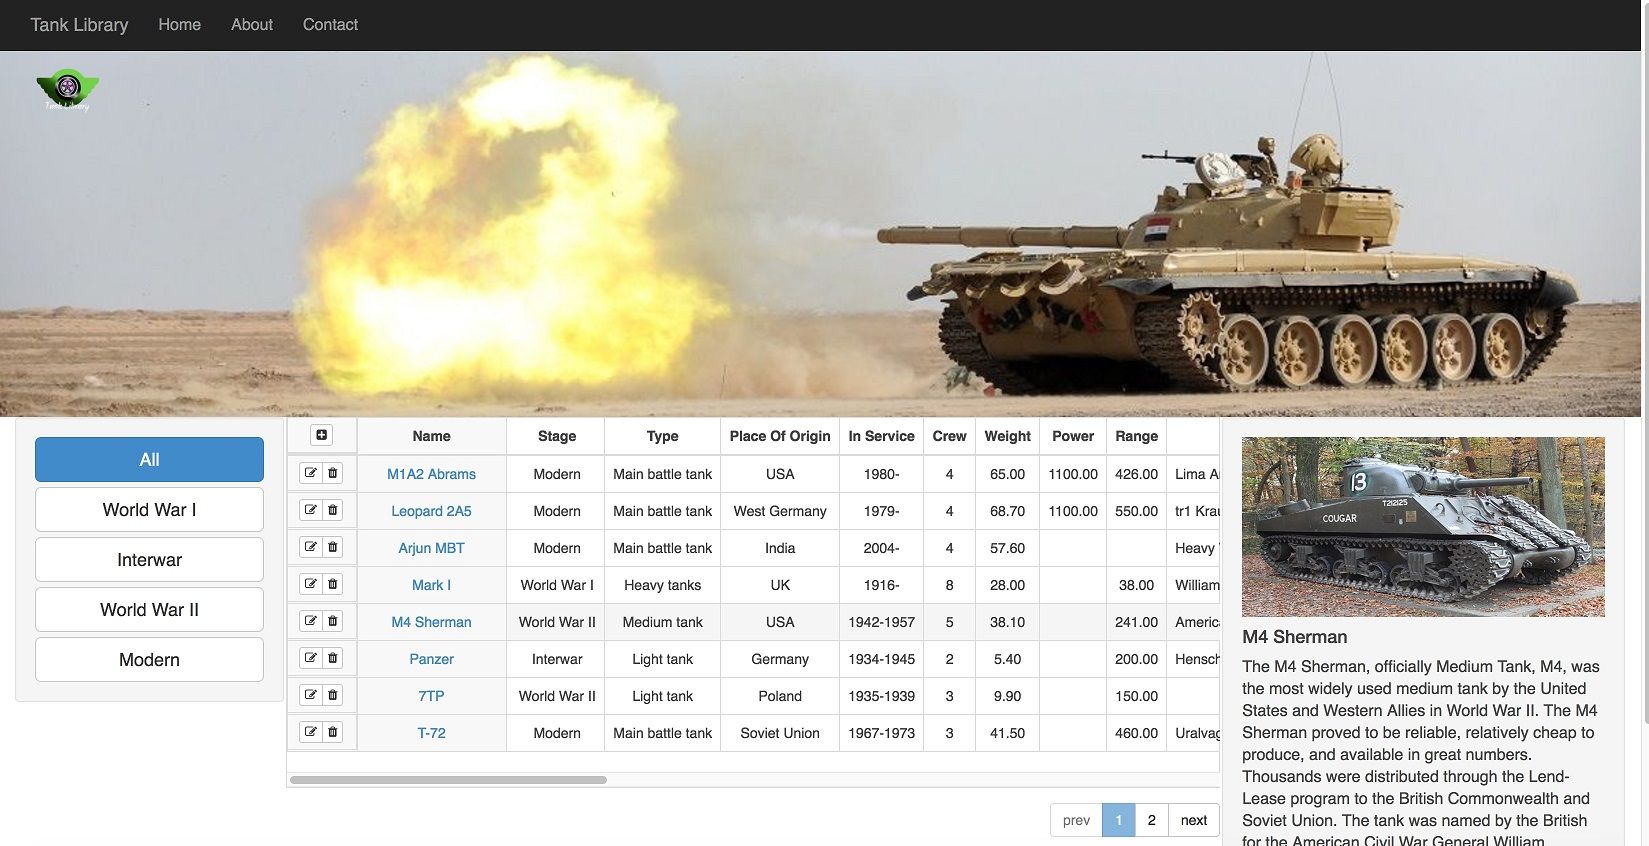This screenshot has width=1649, height=846.
Task: Trash the Mark I tank row
Action: 333,584
